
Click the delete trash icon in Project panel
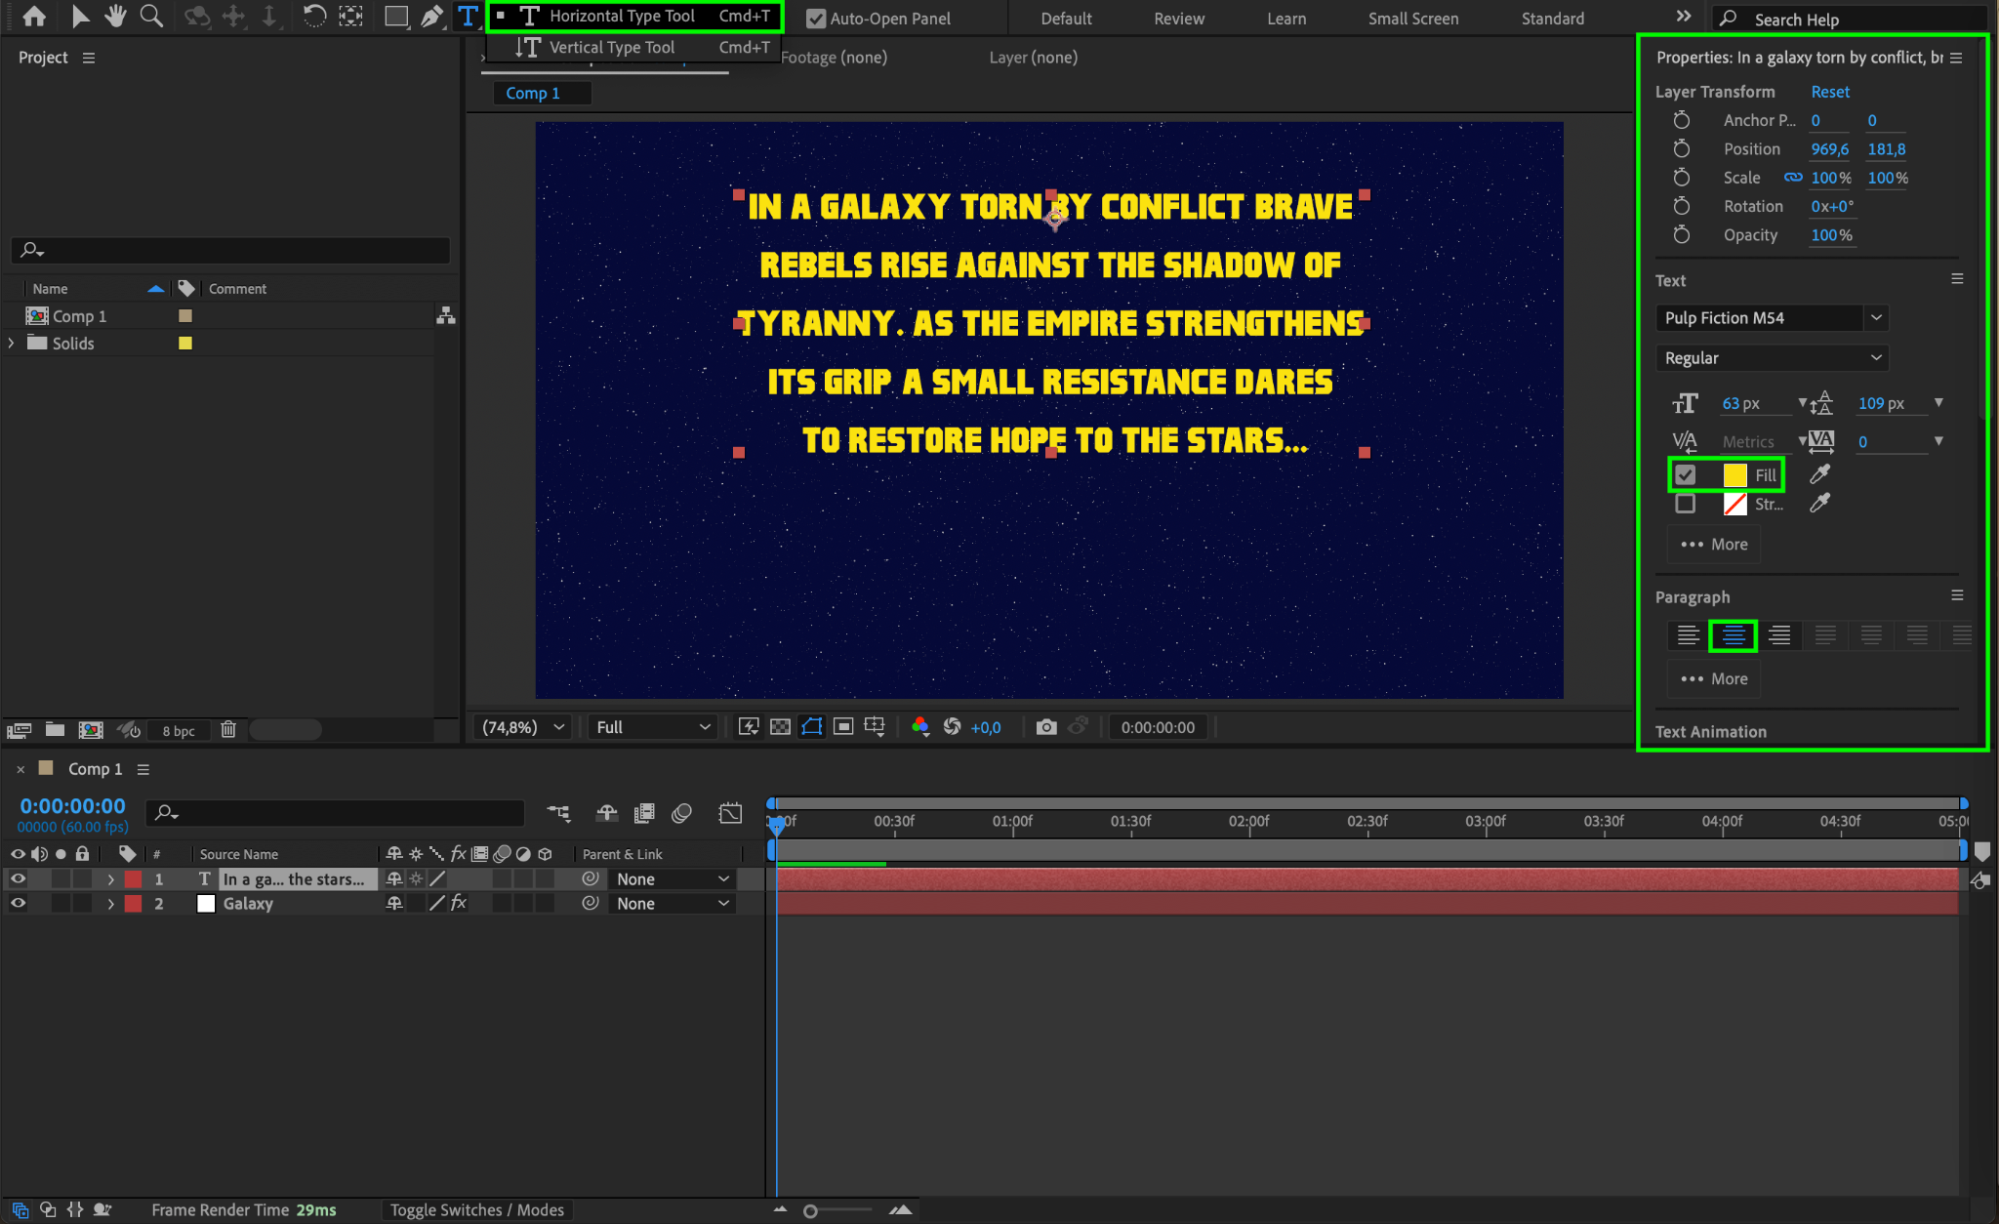(228, 730)
